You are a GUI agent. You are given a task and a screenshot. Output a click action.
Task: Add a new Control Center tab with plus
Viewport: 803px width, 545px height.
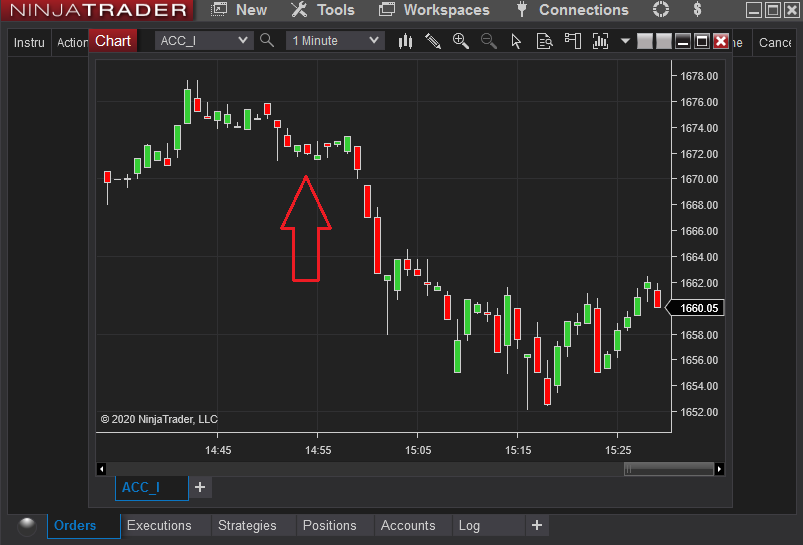coord(537,525)
